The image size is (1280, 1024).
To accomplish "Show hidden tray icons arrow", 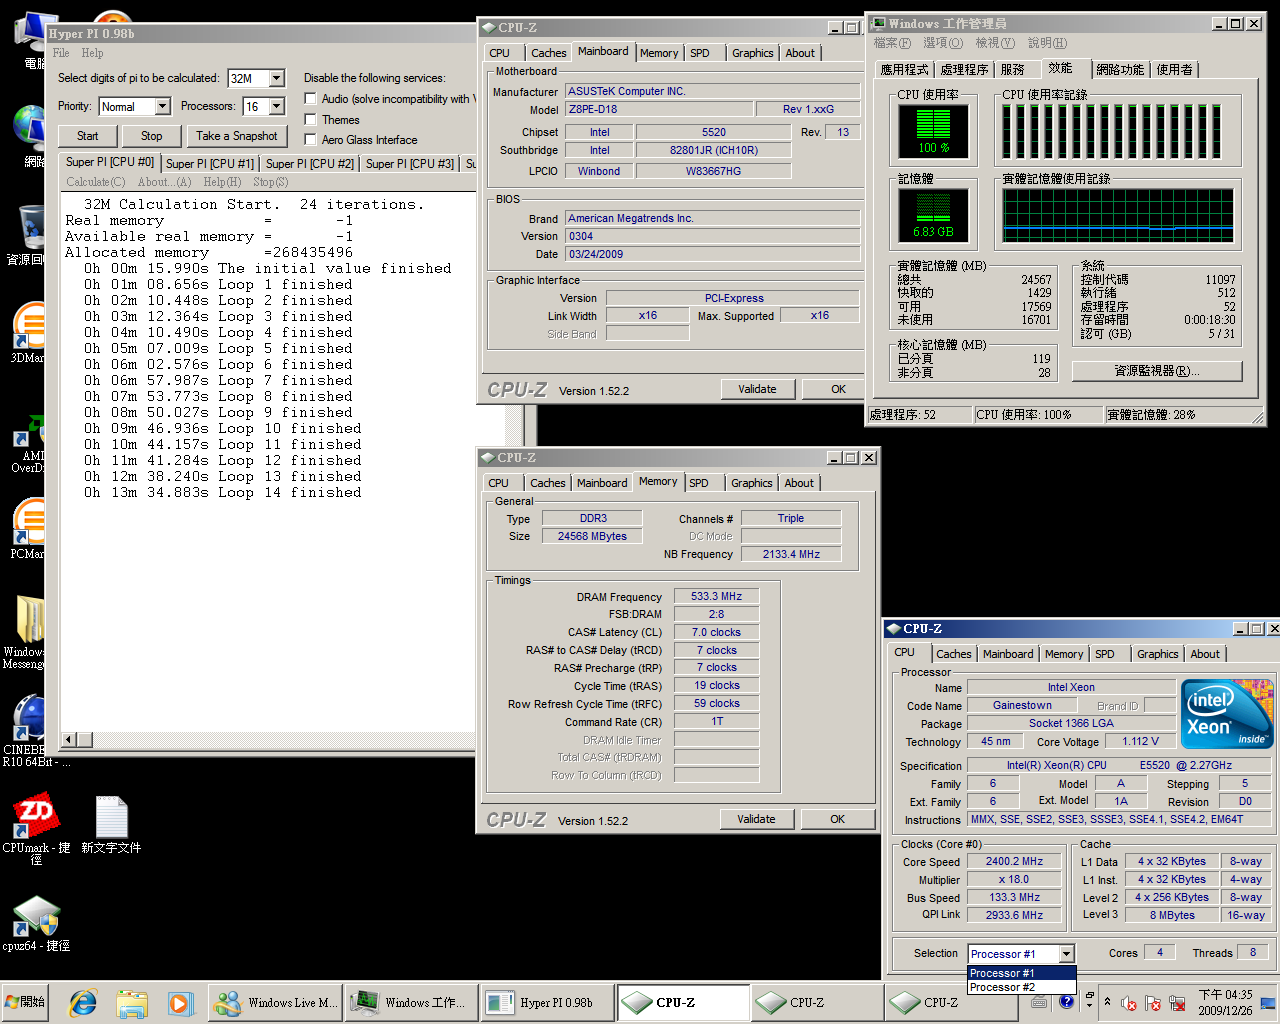I will pos(1107,1002).
